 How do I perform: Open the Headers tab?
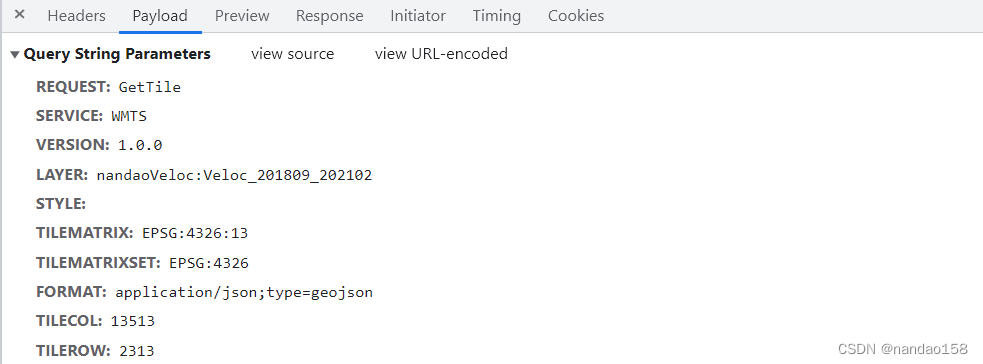76,16
